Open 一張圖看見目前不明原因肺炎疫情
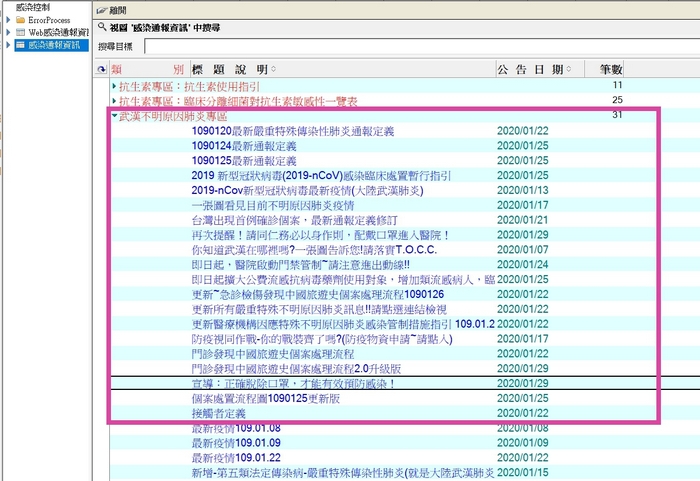Image resolution: width=700 pixels, height=481 pixels. 273,205
